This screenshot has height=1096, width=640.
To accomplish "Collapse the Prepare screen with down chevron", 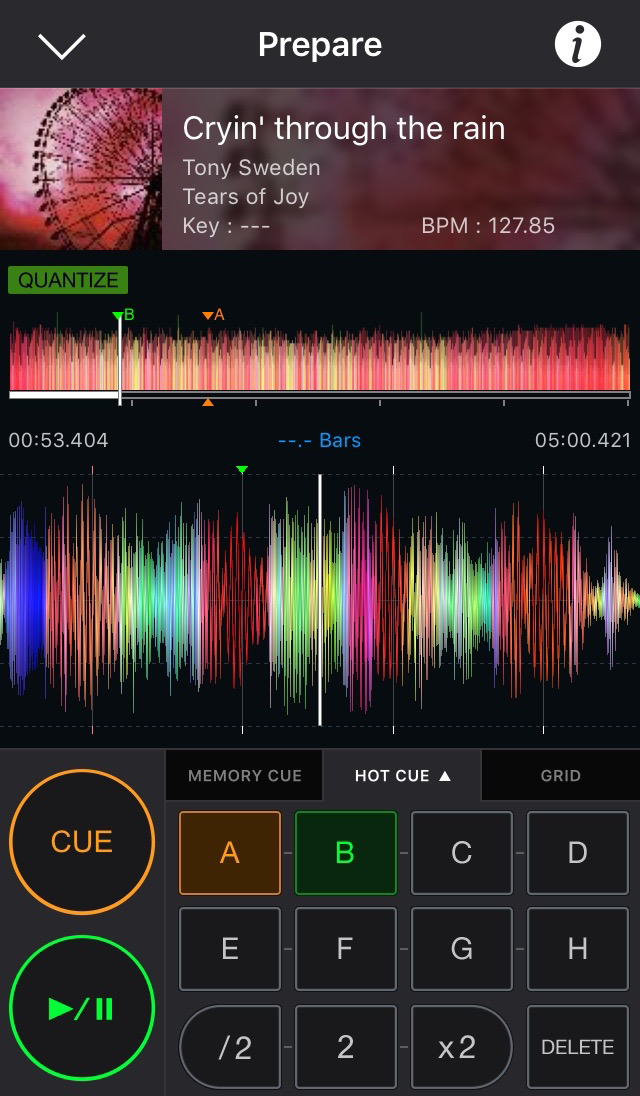I will (62, 45).
